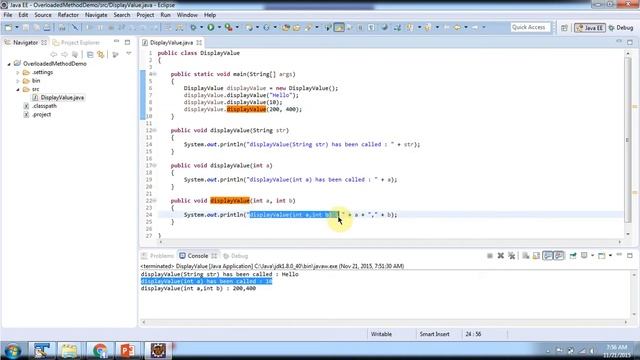Close the DisplayValue.java editor tab
This screenshot has width=640, height=360.
click(199, 42)
